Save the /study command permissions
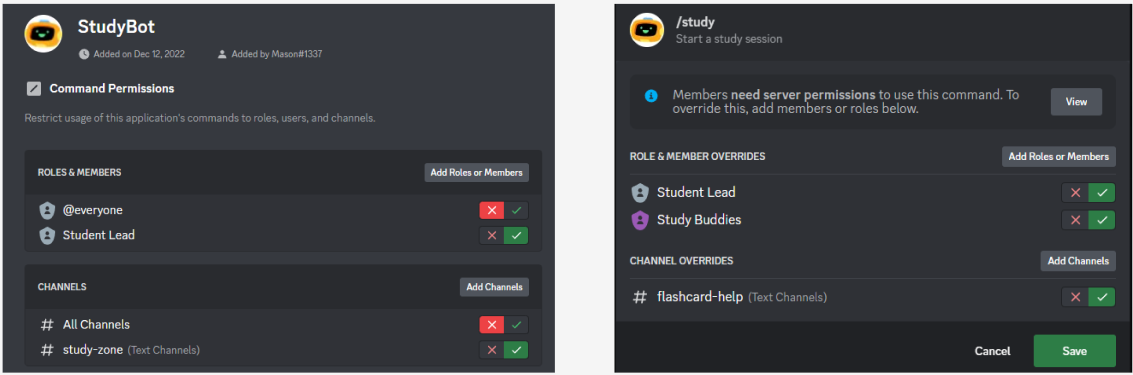Viewport: 1133px width, 375px height. [x=1074, y=350]
